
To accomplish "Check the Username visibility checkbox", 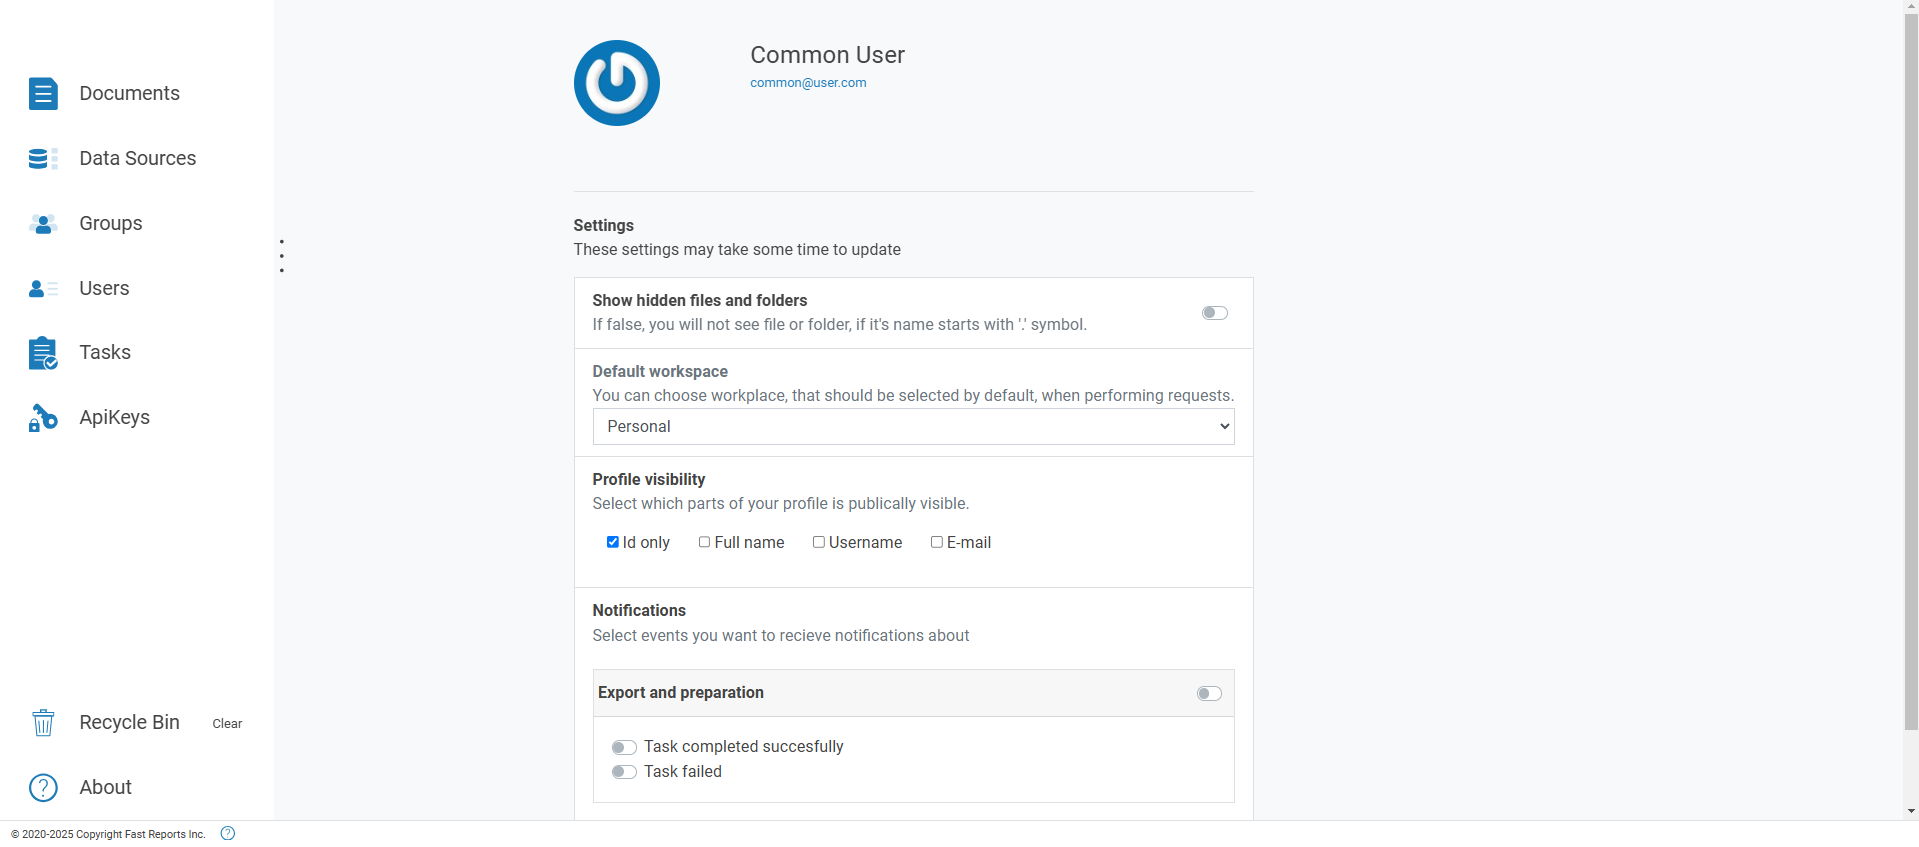I will pyautogui.click(x=819, y=542).
